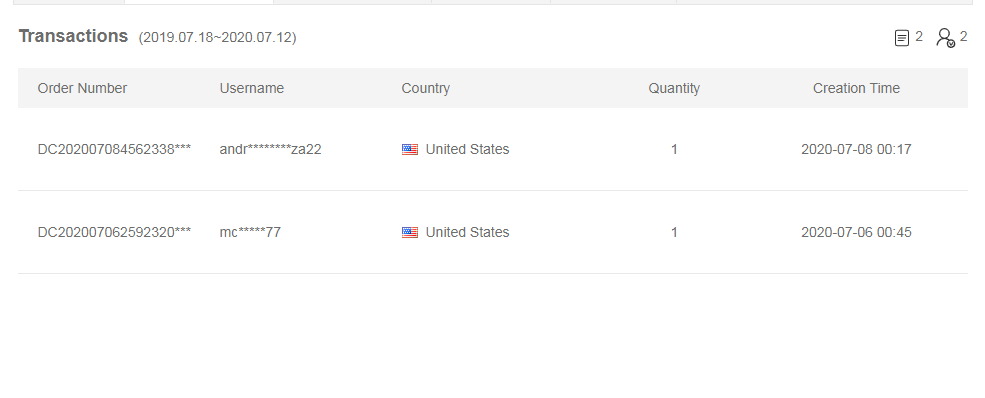Click username andr********za22
The image size is (985, 398).
coord(270,149)
